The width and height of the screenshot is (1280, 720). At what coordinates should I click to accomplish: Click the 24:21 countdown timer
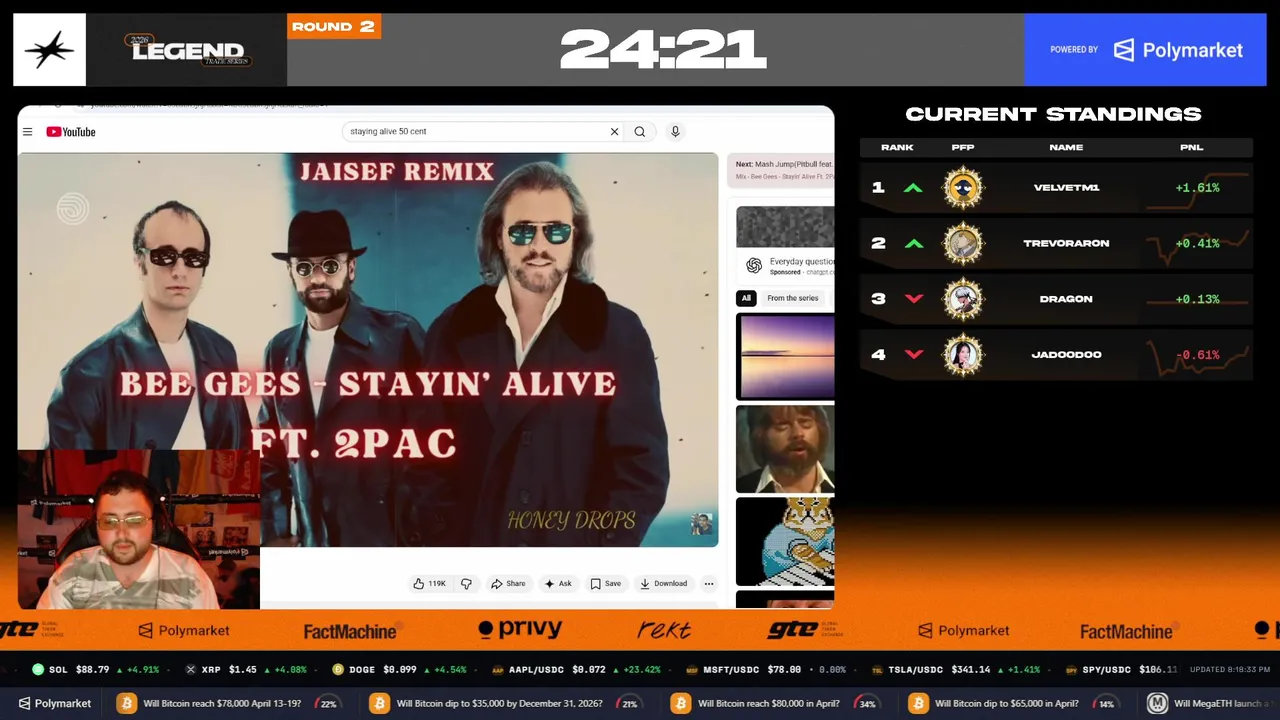point(662,50)
